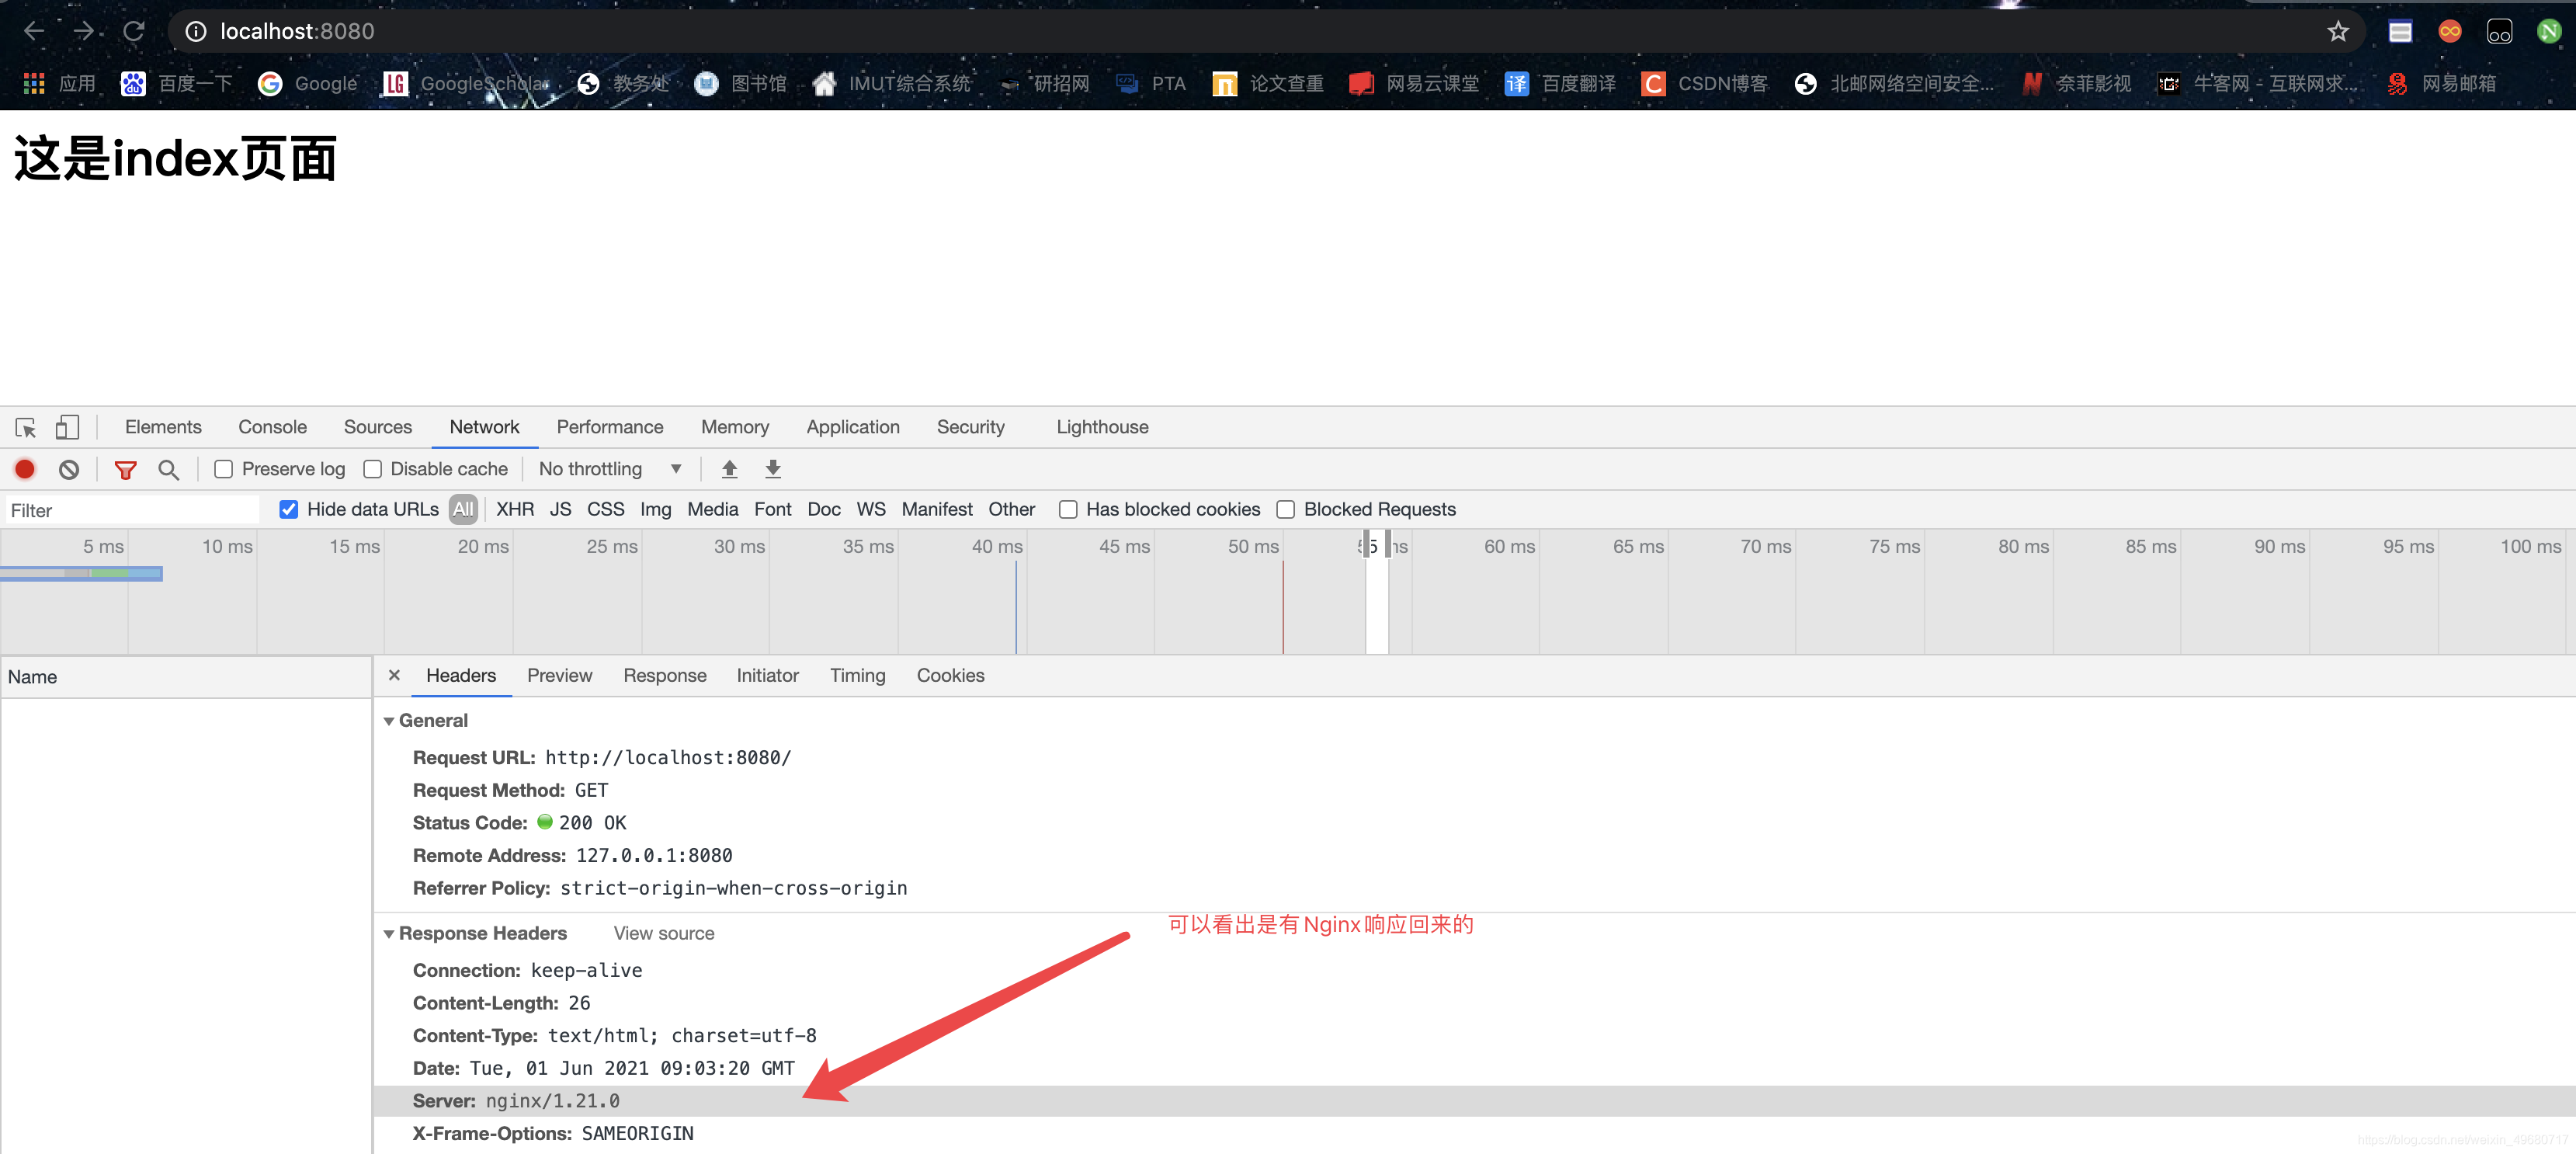The height and width of the screenshot is (1154, 2576).
Task: Toggle the device toolbar icon
Action: pos(67,428)
